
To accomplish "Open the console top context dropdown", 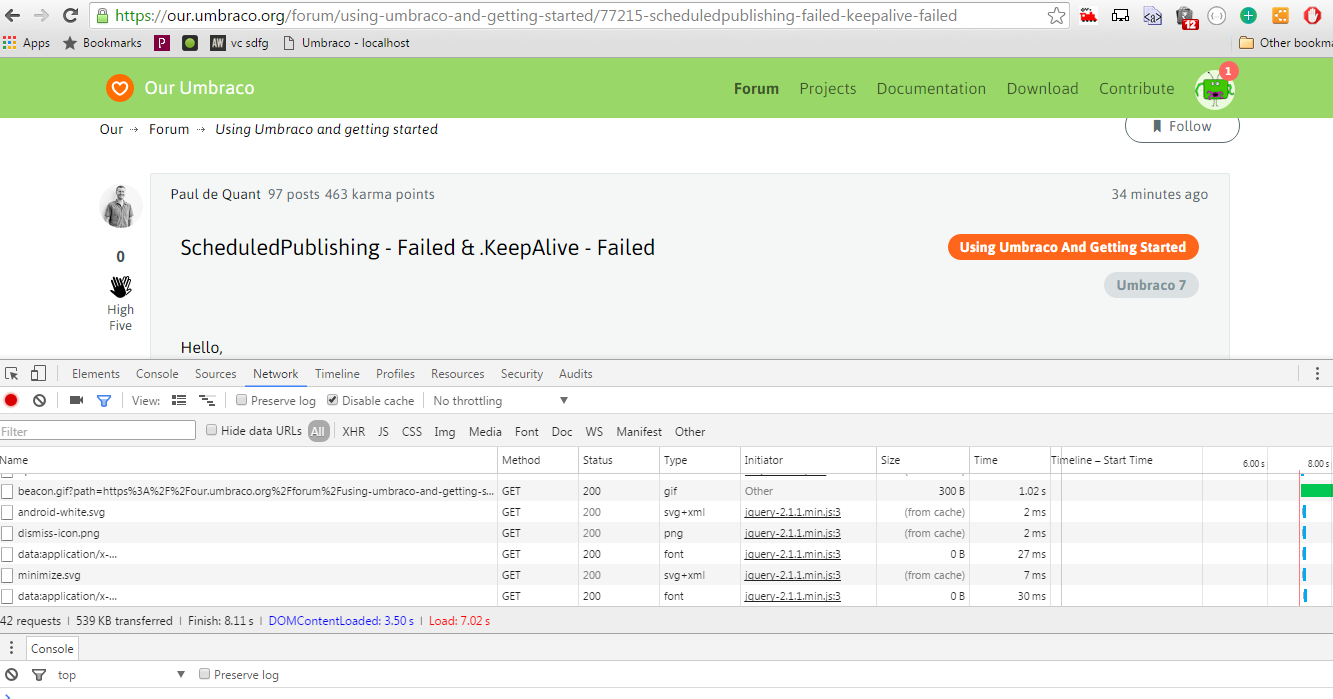I will (x=120, y=675).
